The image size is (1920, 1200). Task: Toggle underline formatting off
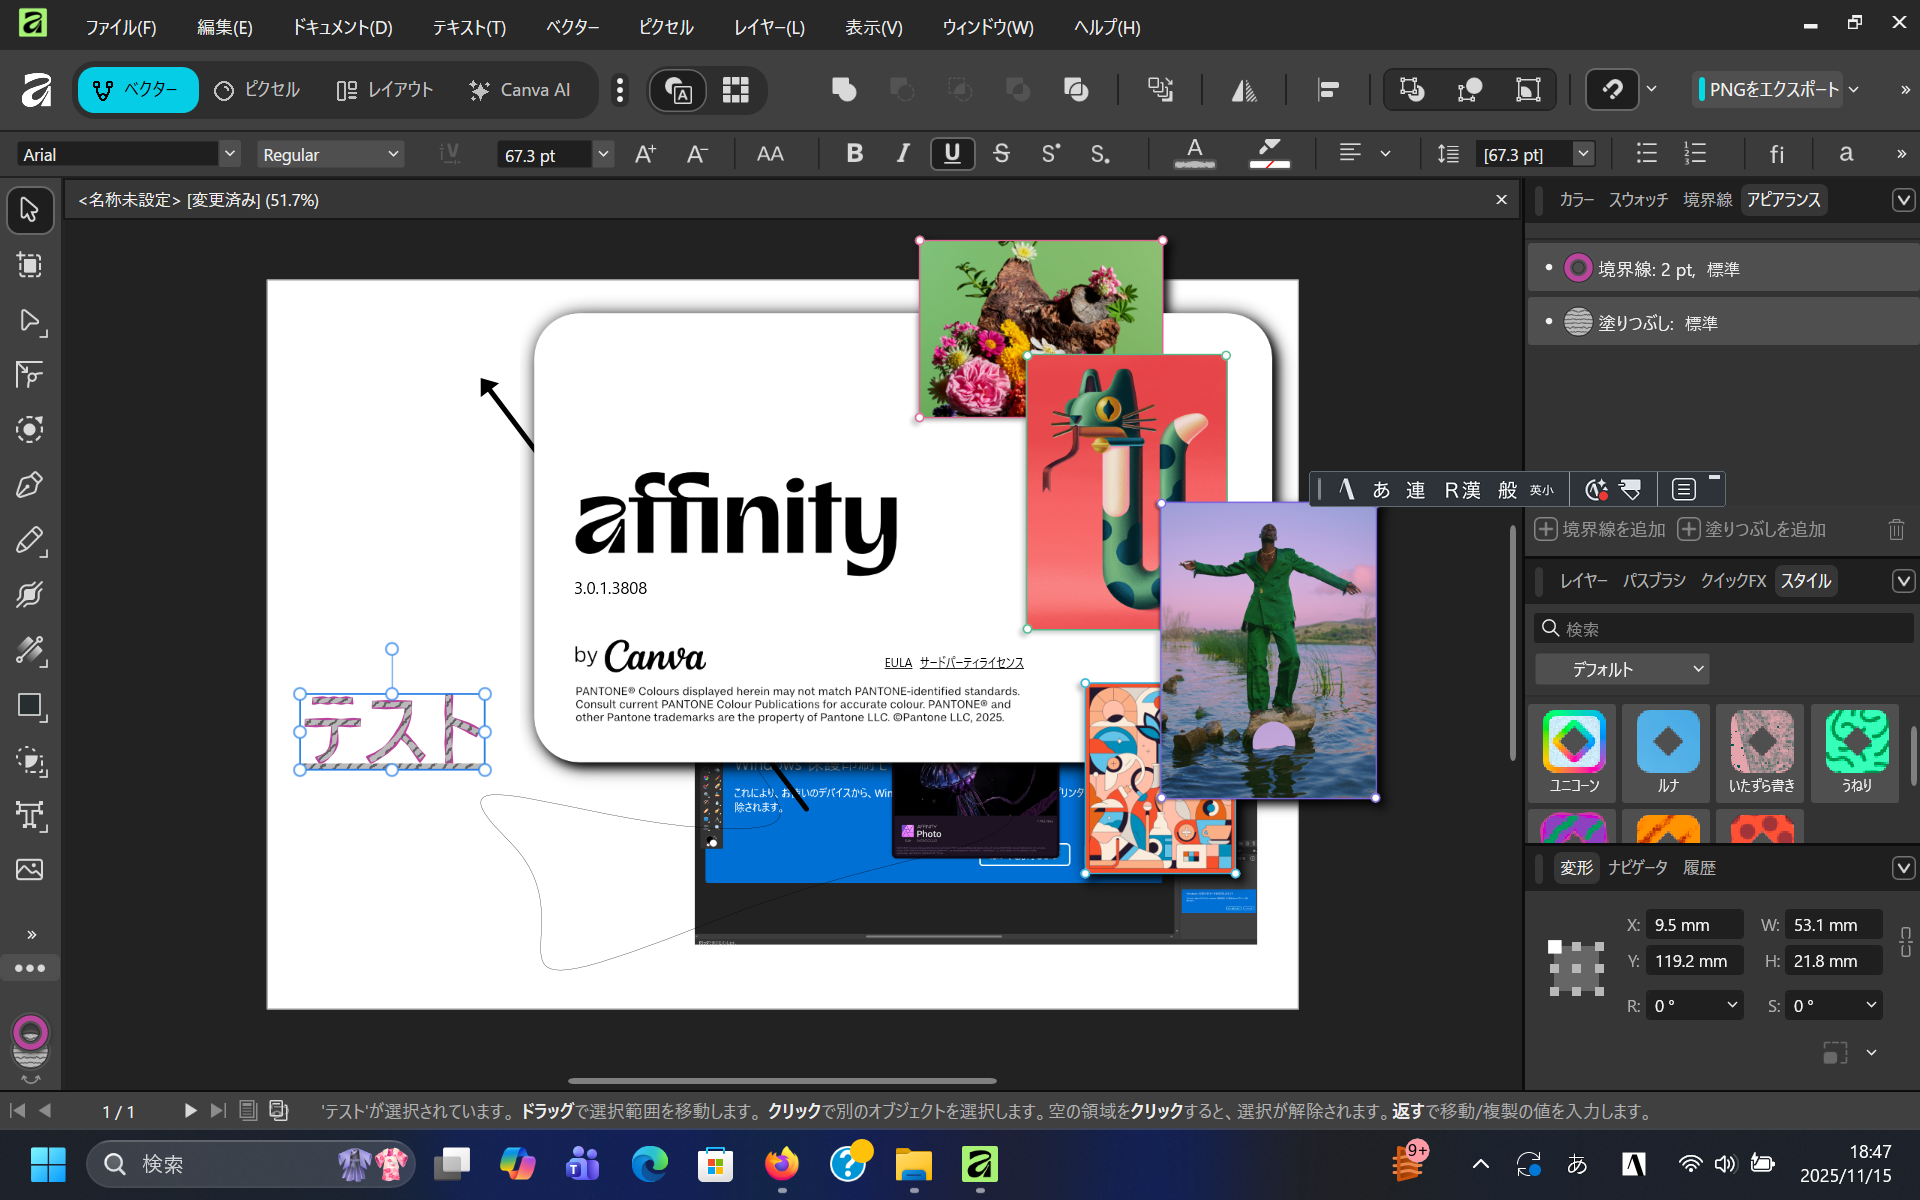[x=951, y=153]
